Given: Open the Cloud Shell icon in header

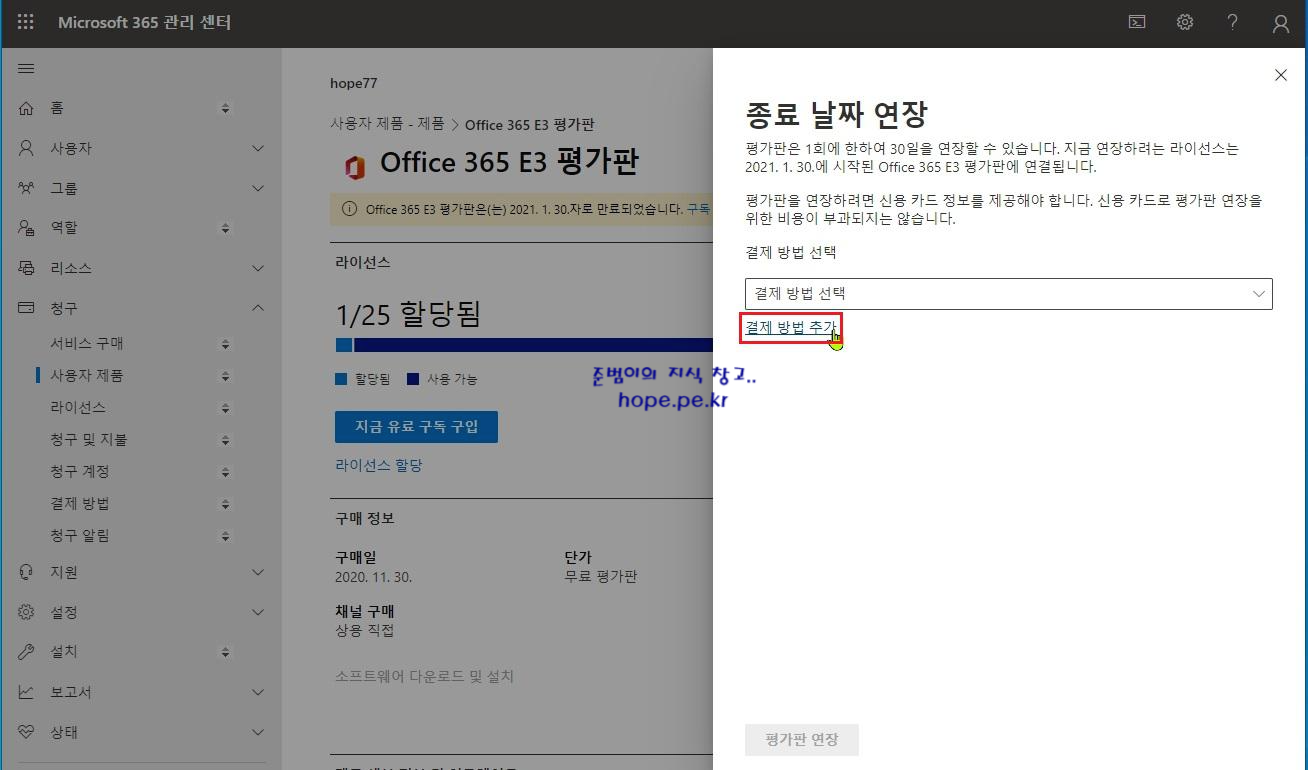Looking at the screenshot, I should tap(1137, 22).
